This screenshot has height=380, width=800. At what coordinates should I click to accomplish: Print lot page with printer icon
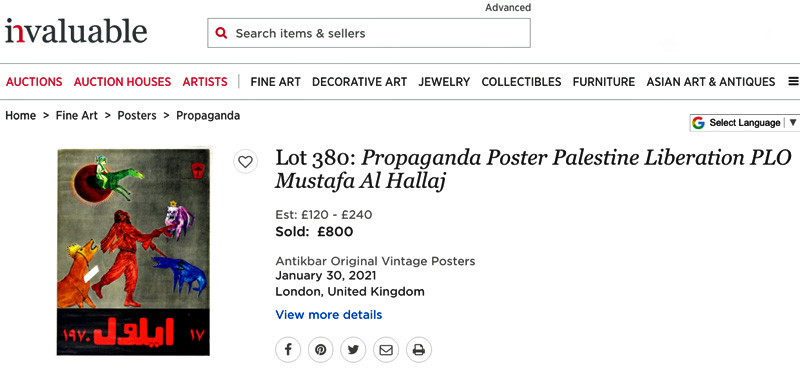(x=419, y=350)
